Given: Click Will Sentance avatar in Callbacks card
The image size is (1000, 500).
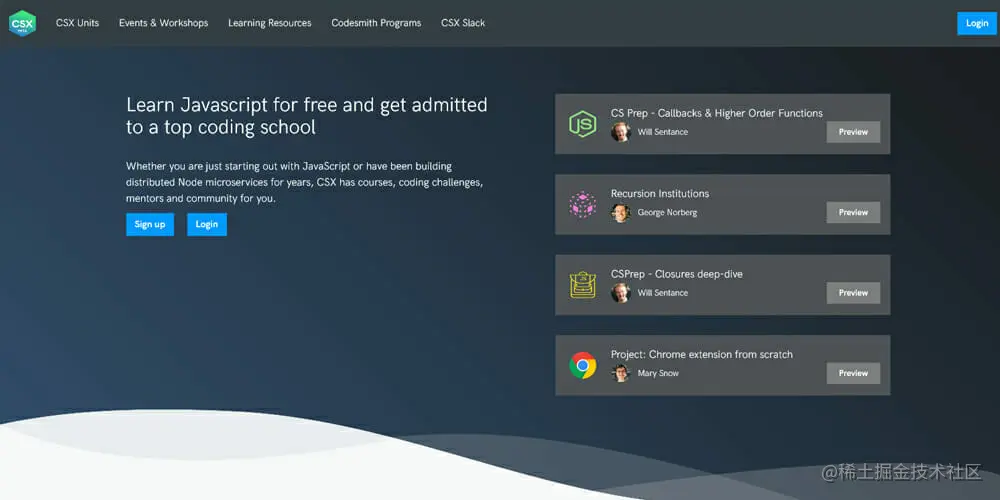Looking at the screenshot, I should click(x=621, y=132).
